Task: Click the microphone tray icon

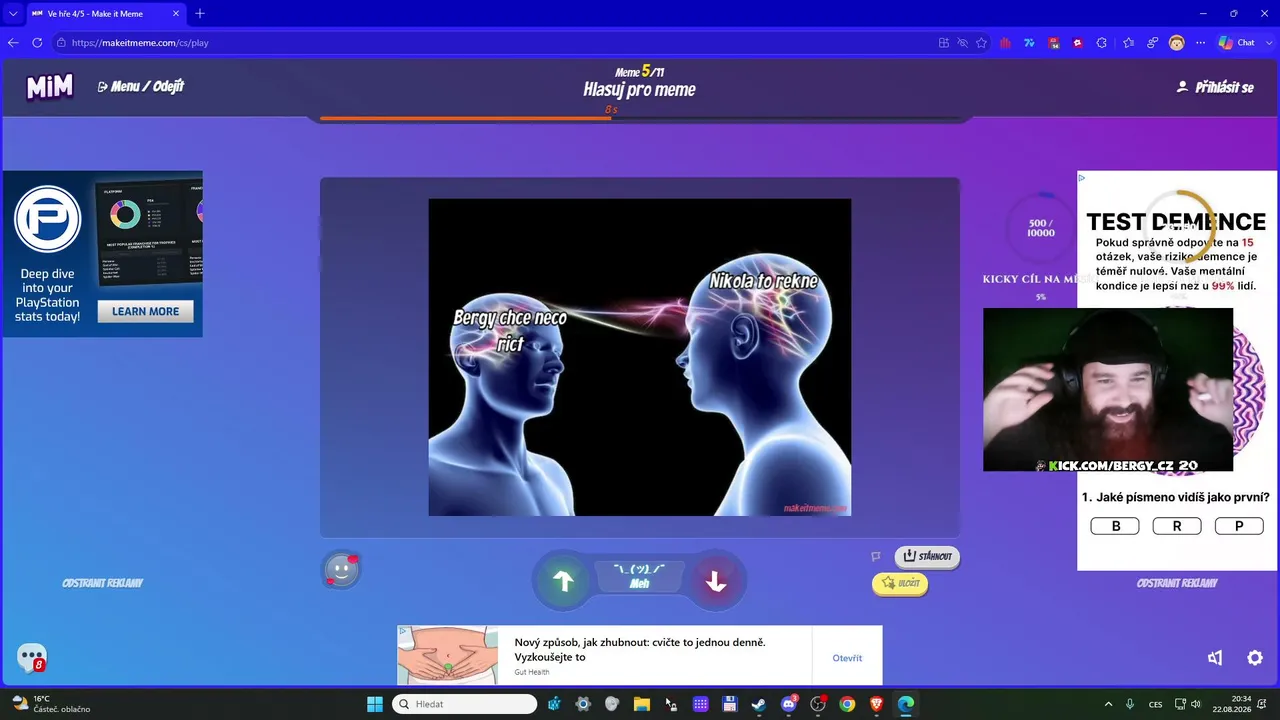Action: 1130,704
